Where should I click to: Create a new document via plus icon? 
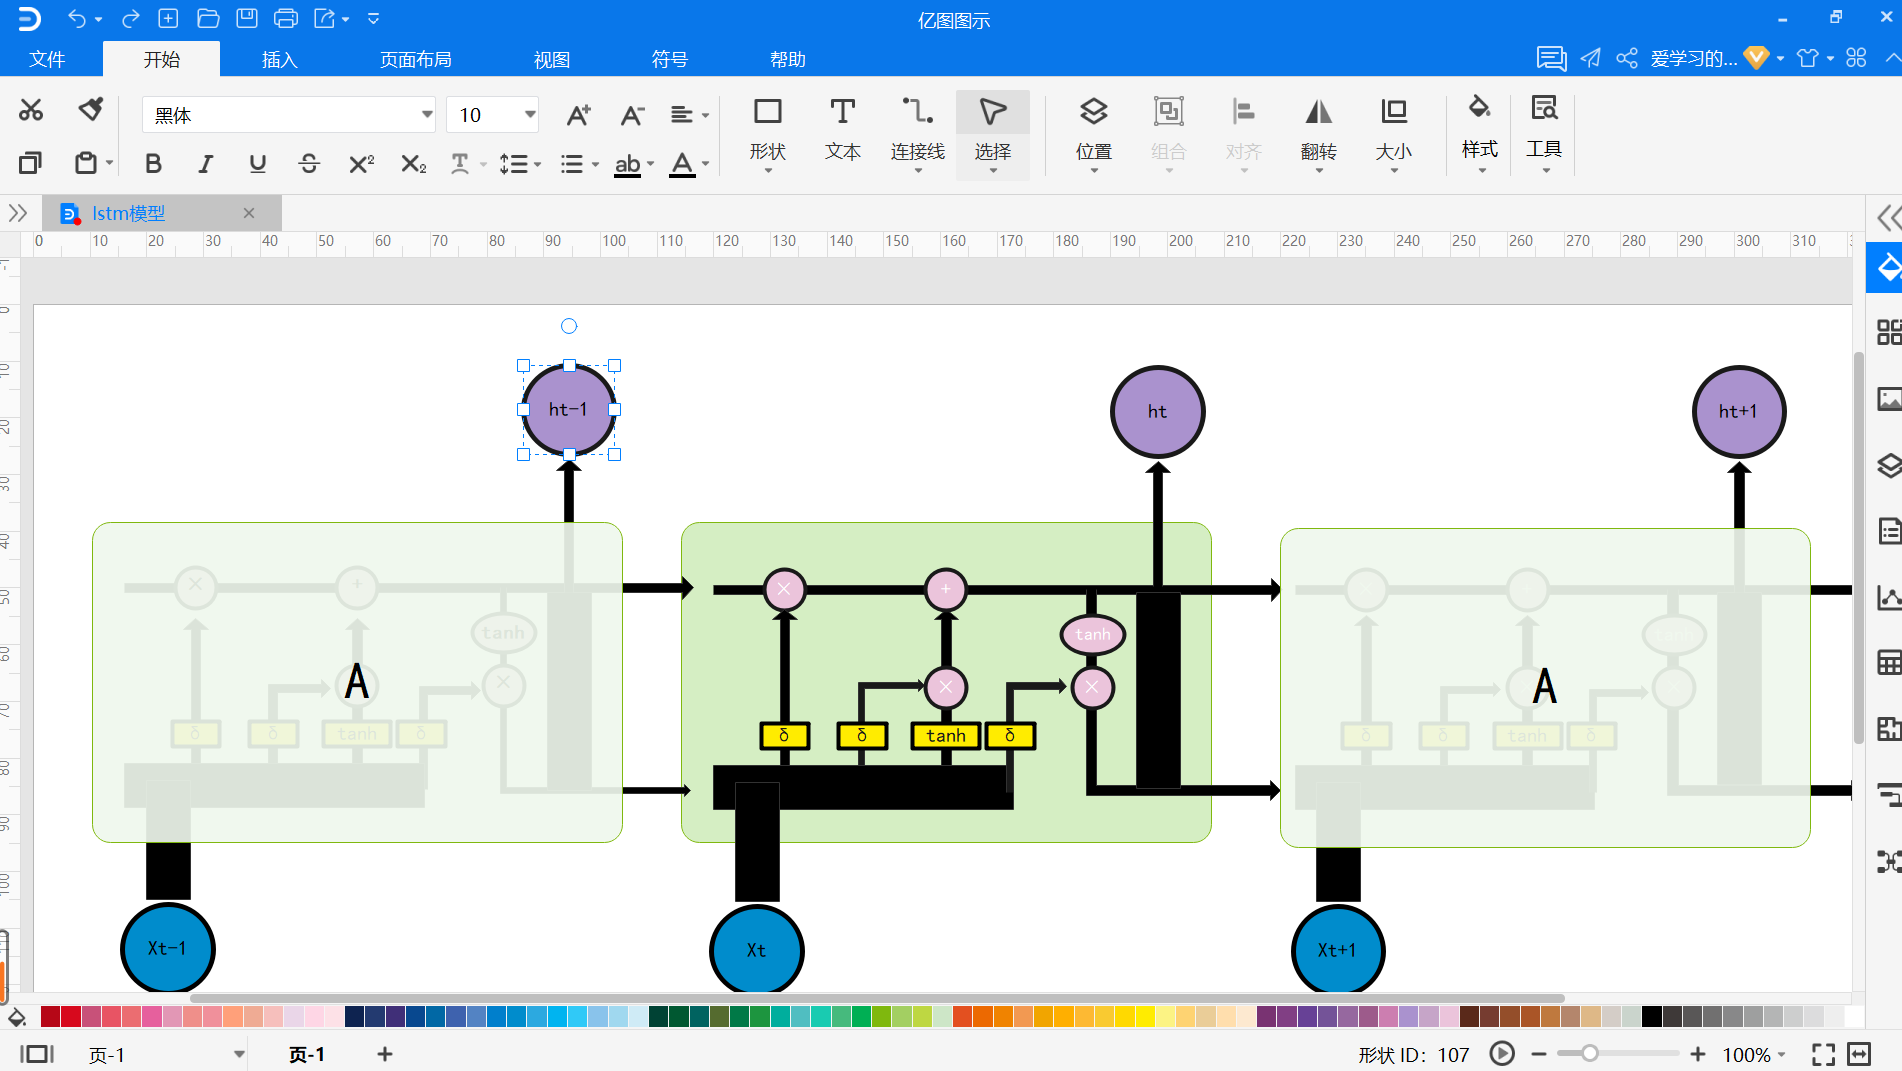(169, 18)
